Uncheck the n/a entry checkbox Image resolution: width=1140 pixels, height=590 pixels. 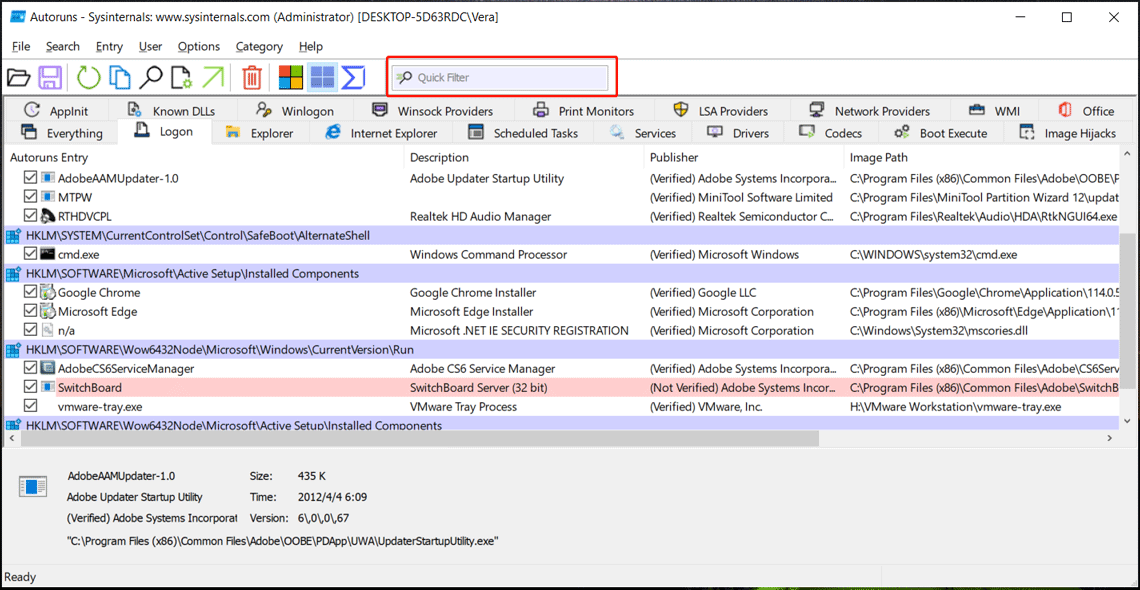point(31,330)
